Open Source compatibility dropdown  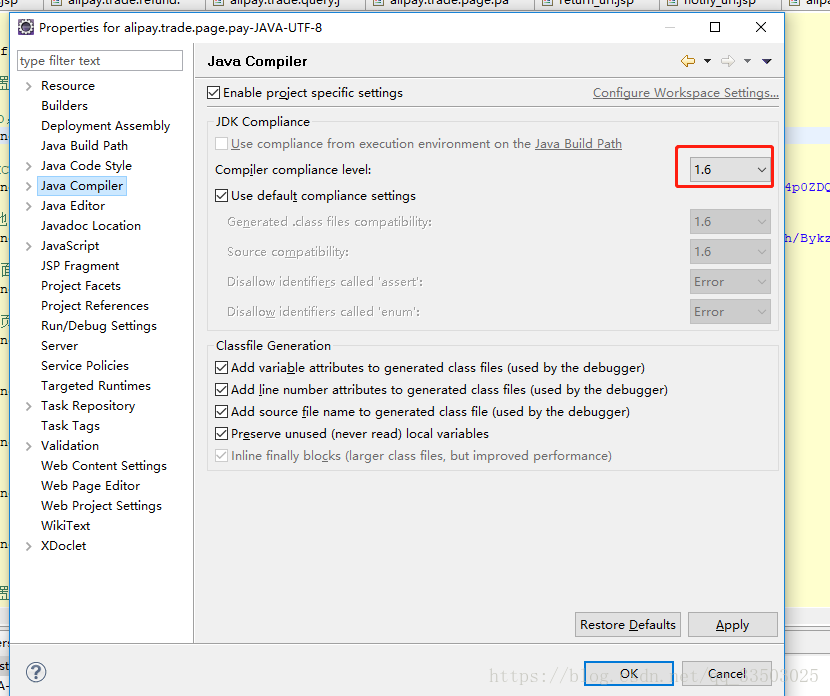coord(729,251)
